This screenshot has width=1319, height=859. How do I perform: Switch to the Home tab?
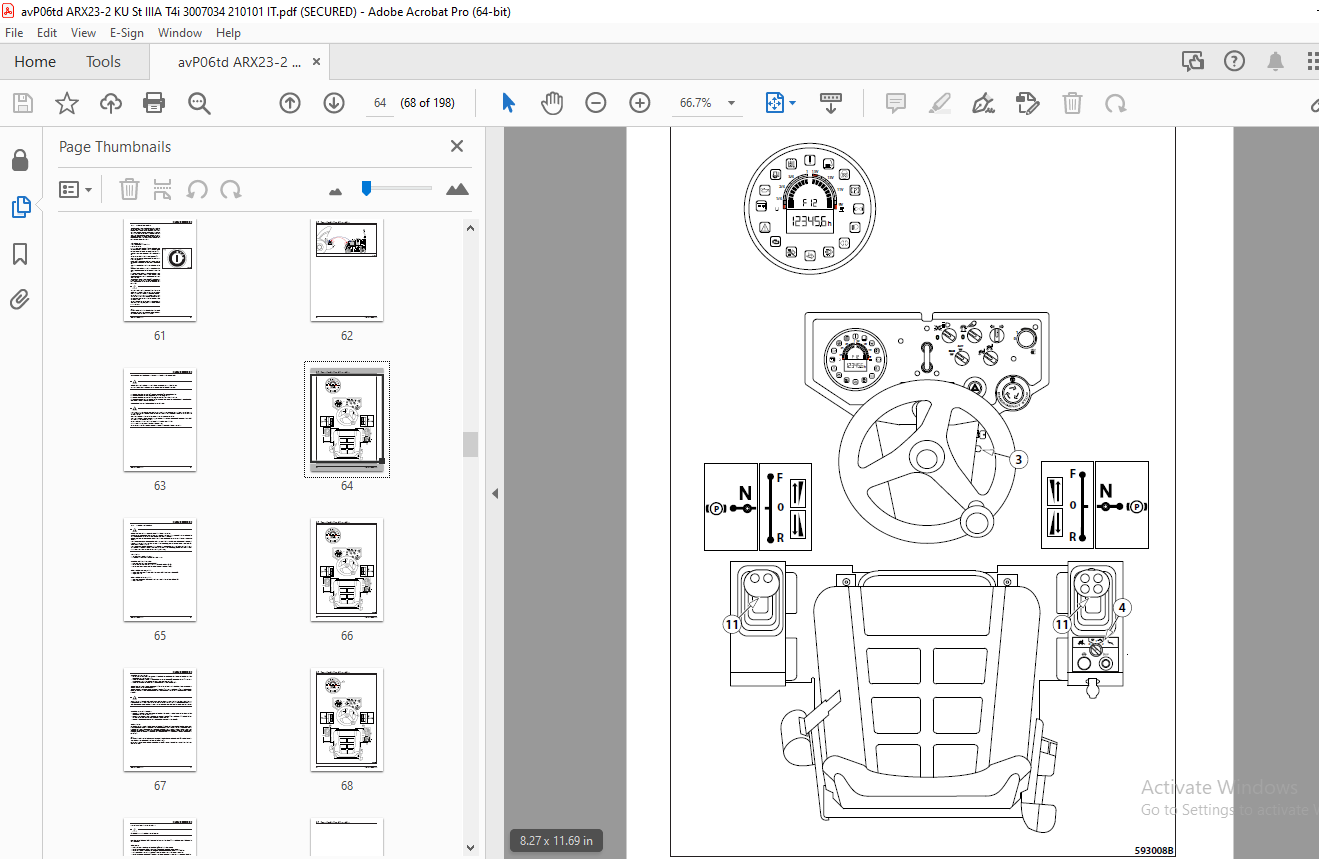(35, 61)
